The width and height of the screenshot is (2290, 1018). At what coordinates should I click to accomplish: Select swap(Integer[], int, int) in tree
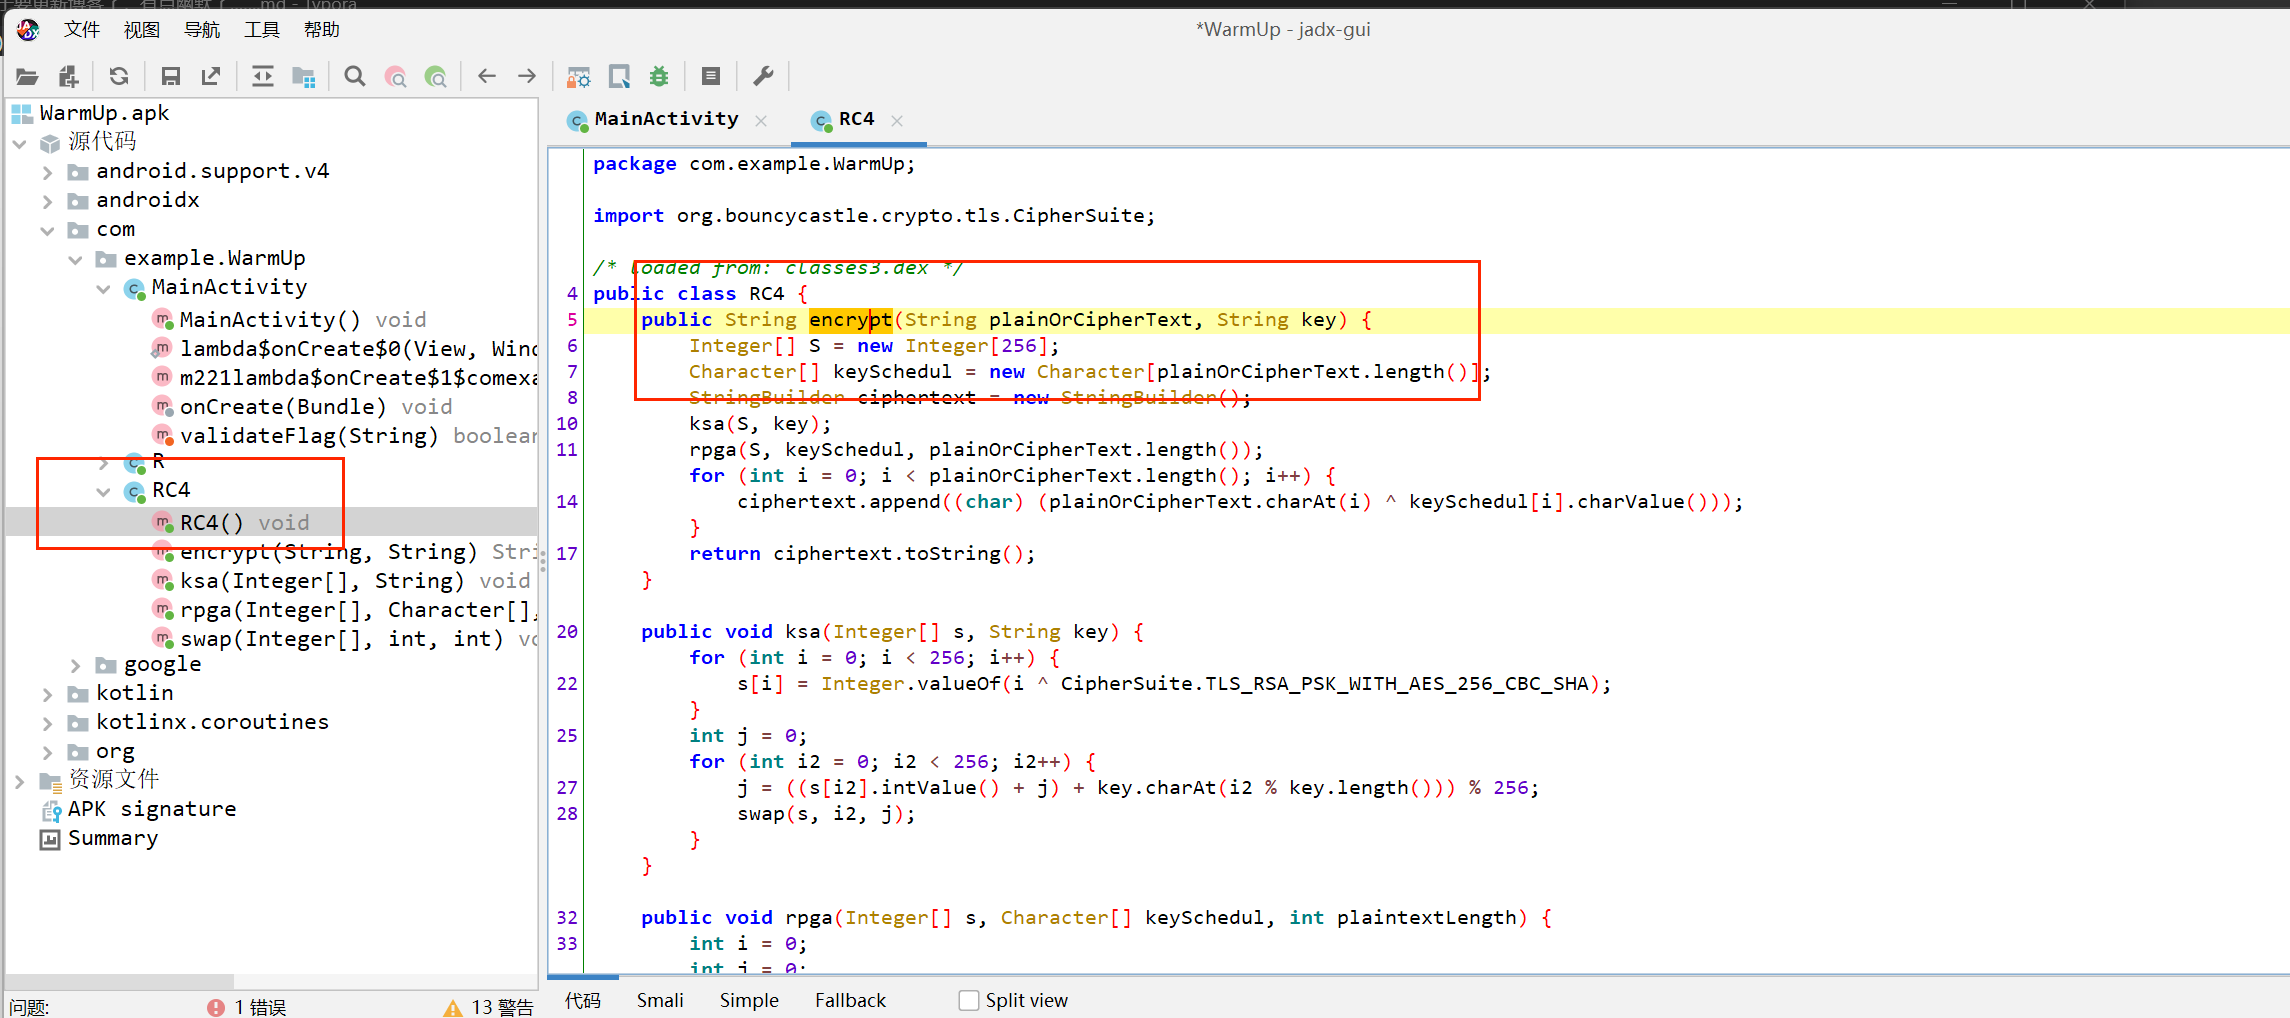[x=344, y=639]
